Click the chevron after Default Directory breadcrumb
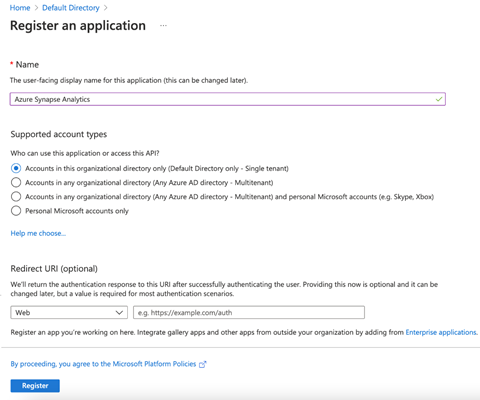The image size is (480, 400). tap(106, 8)
